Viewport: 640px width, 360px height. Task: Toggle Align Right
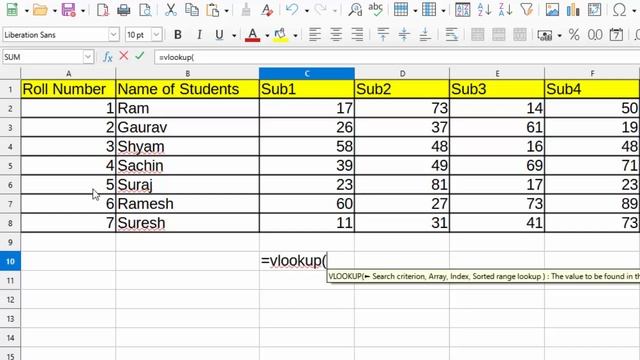coord(357,35)
